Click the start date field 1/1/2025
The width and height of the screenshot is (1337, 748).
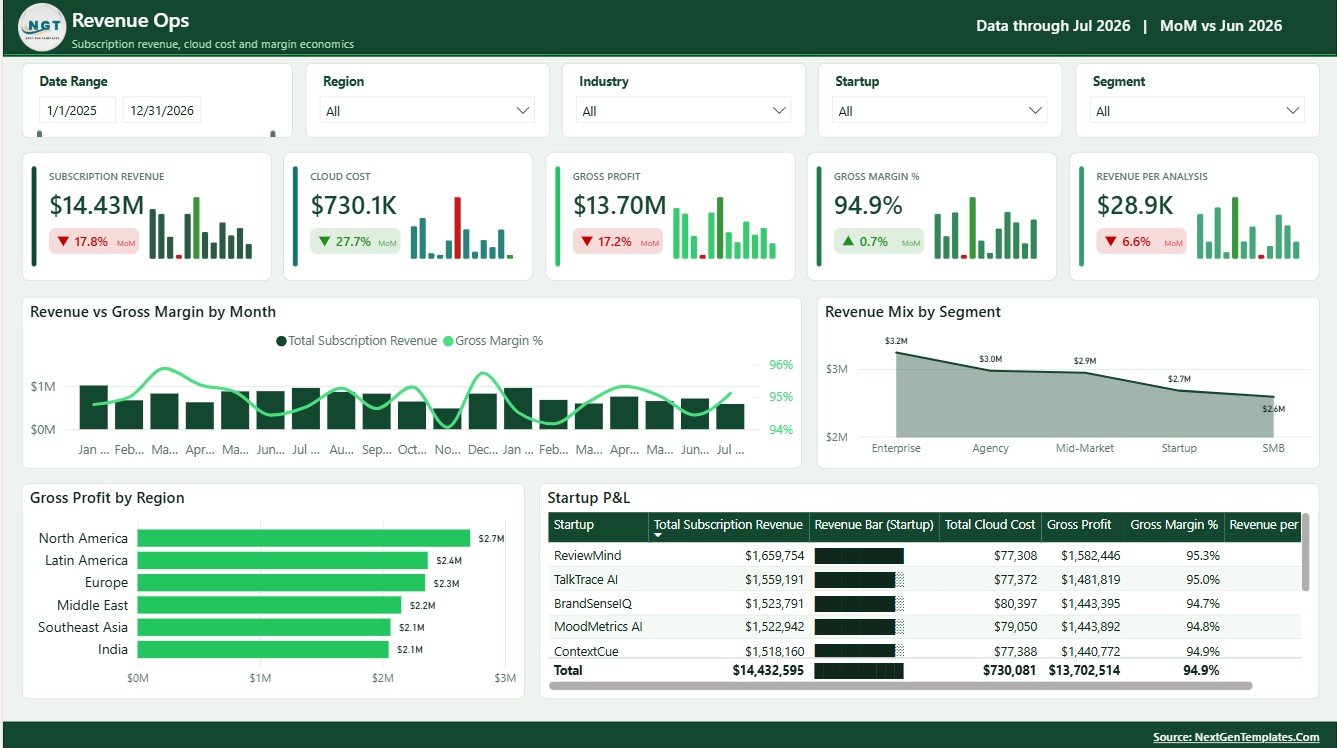(78, 110)
